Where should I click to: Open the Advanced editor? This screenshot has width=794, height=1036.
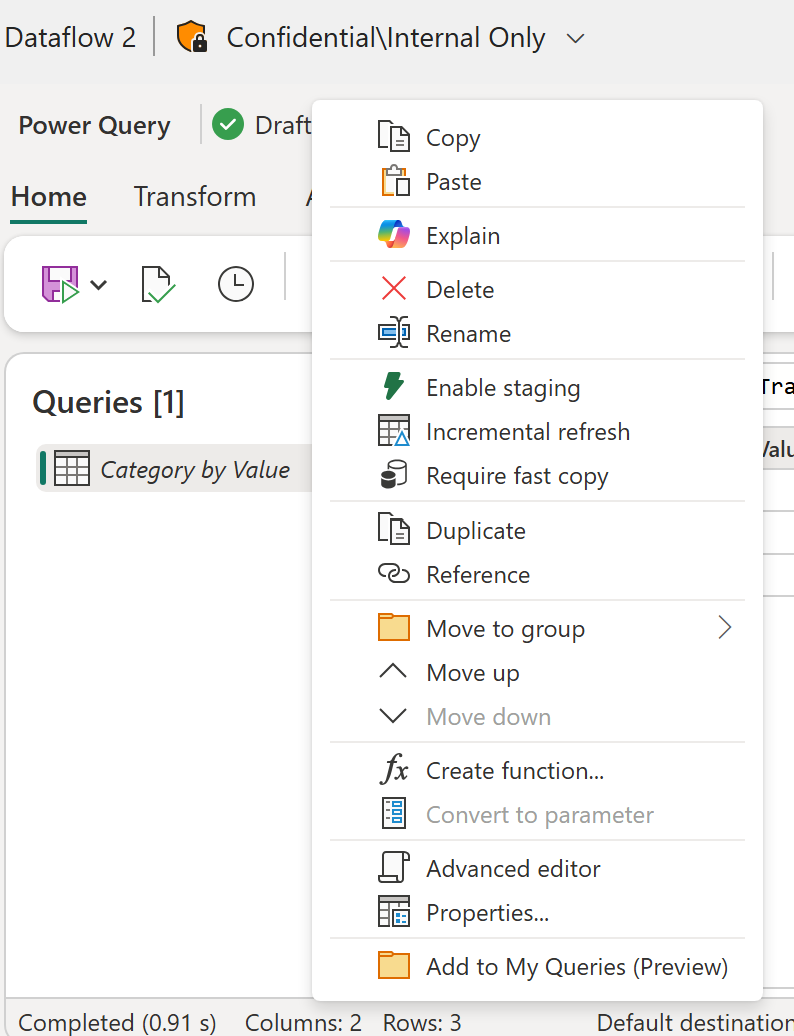pyautogui.click(x=537, y=868)
